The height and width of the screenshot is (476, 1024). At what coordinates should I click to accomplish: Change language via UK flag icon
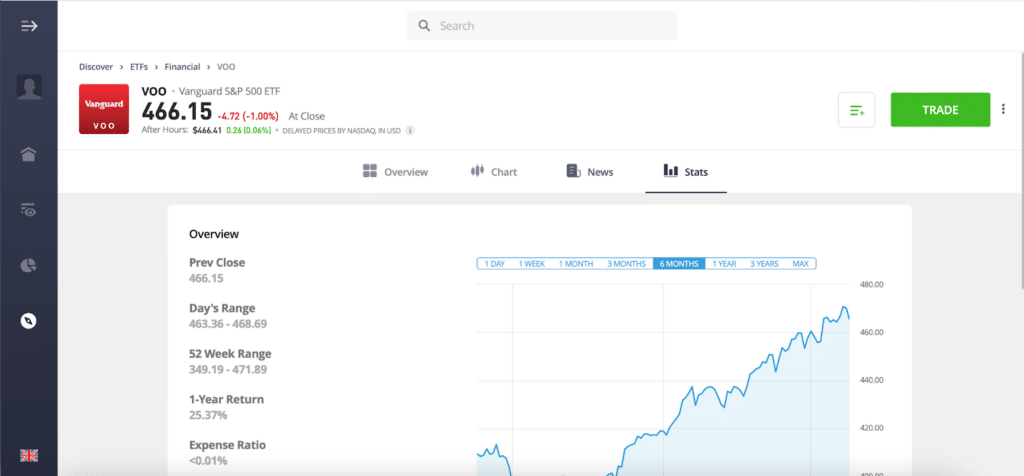29,456
